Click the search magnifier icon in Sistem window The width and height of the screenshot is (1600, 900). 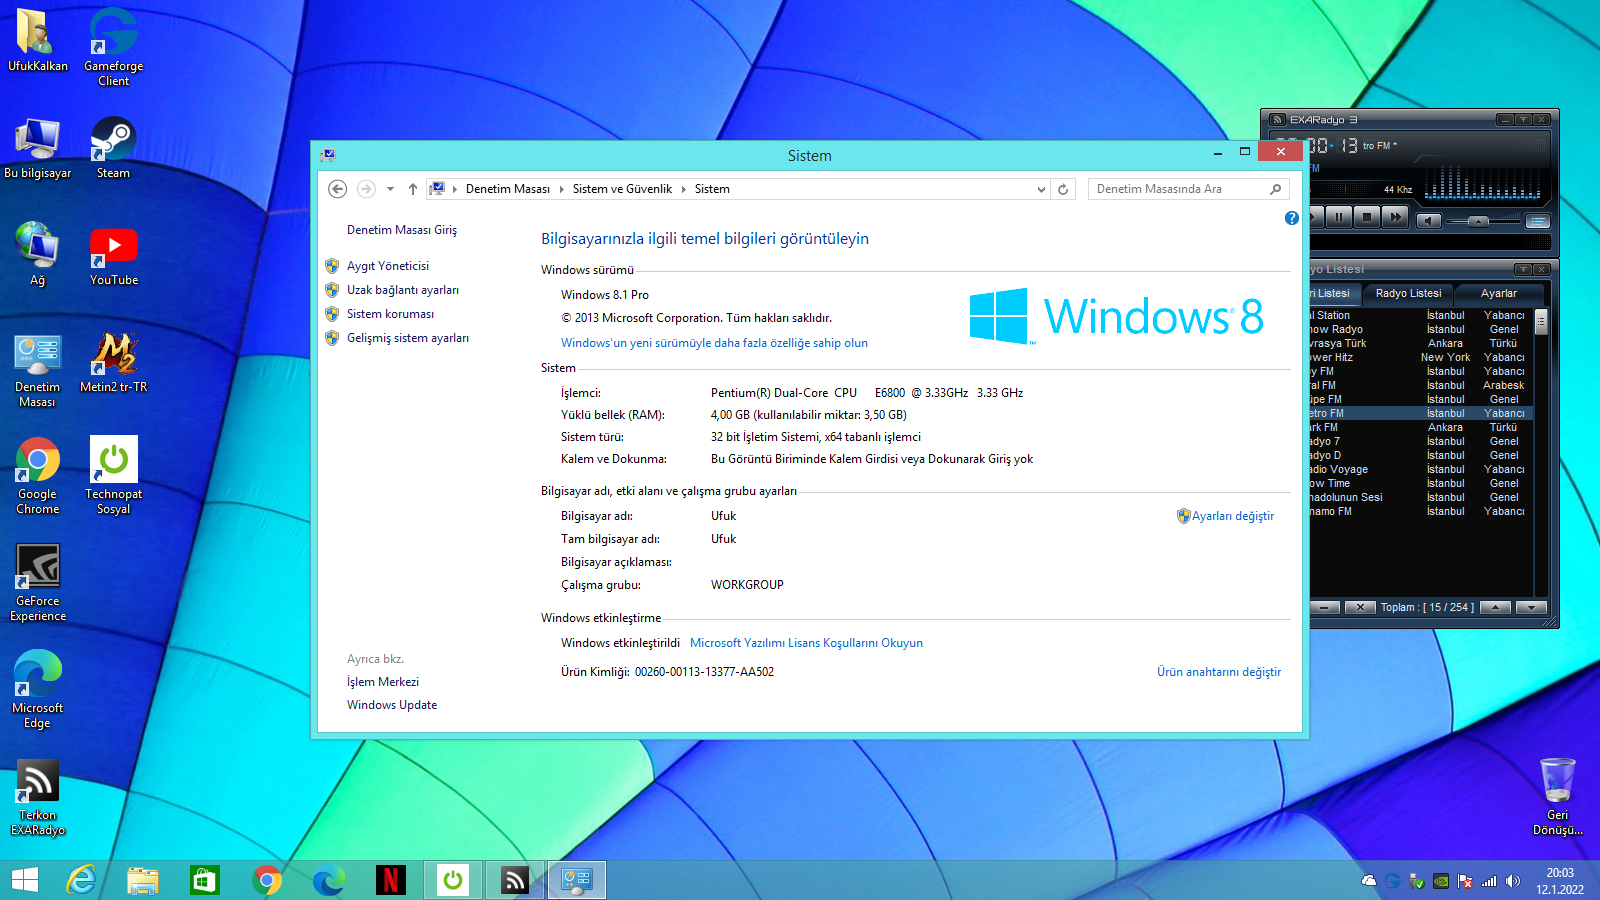pos(1276,189)
